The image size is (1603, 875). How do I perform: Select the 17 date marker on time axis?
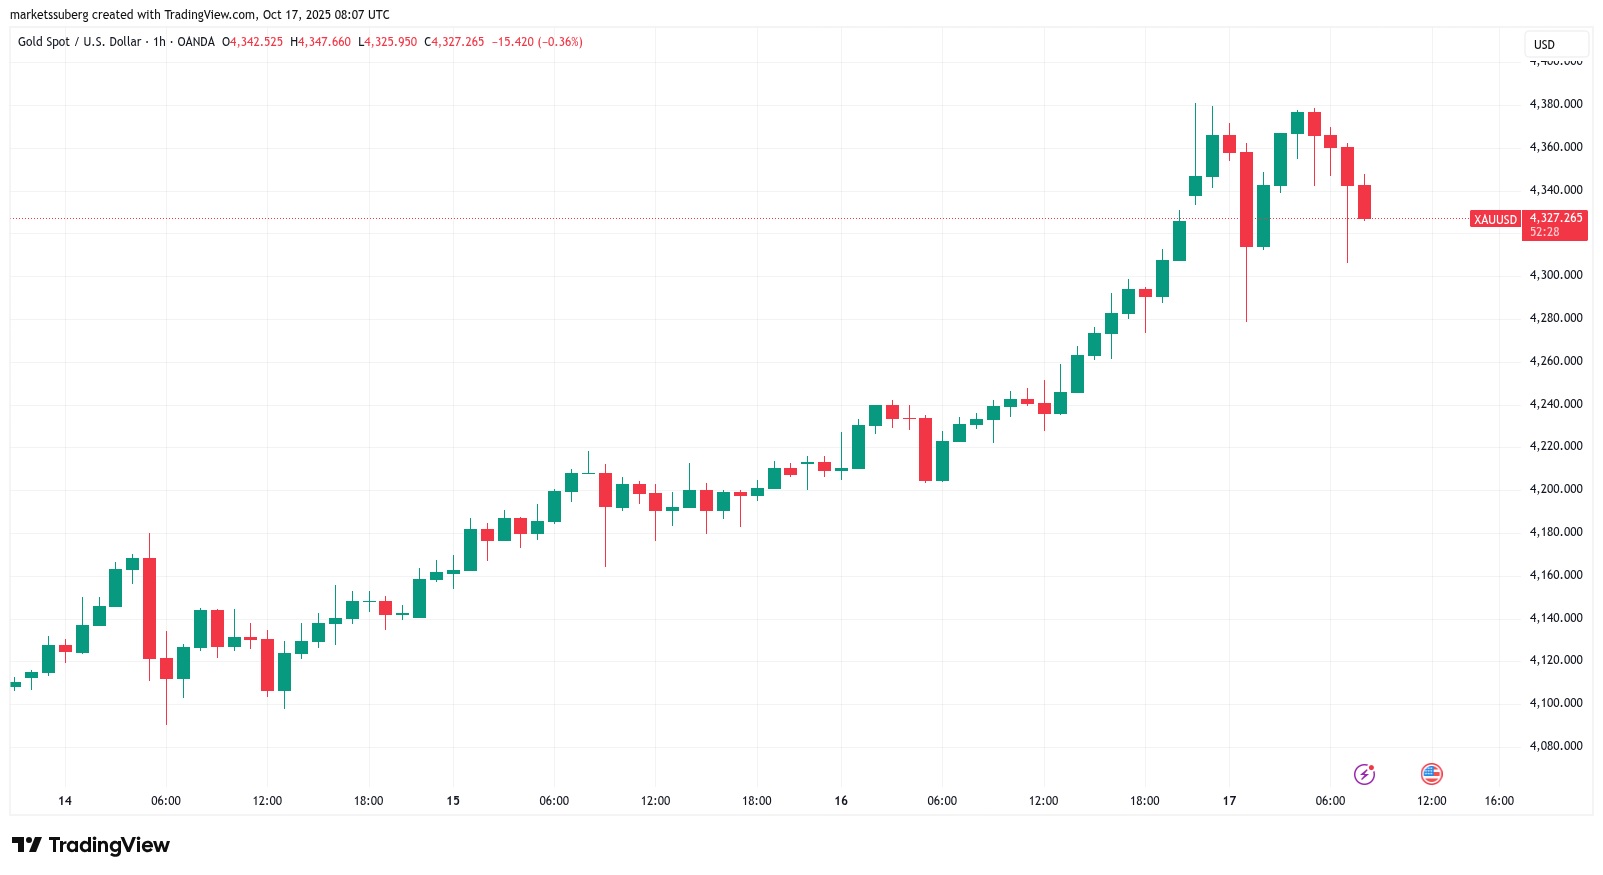click(1229, 801)
